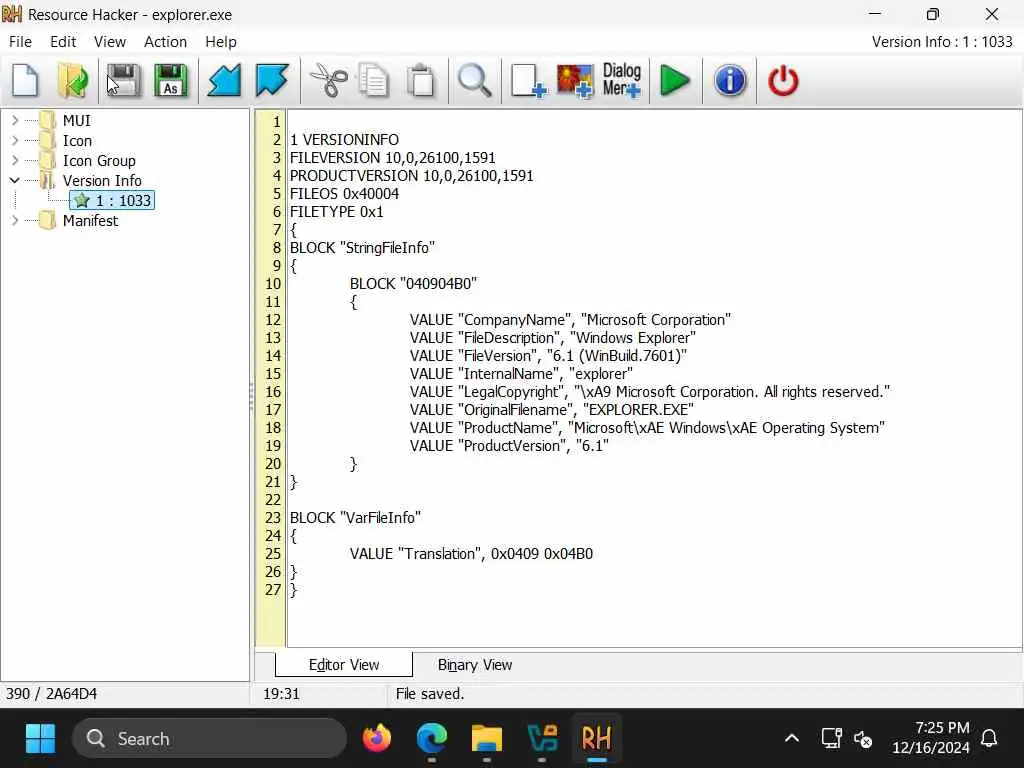The image size is (1024, 768).
Task: Click the Resource Hacker taskbar icon
Action: [x=596, y=739]
